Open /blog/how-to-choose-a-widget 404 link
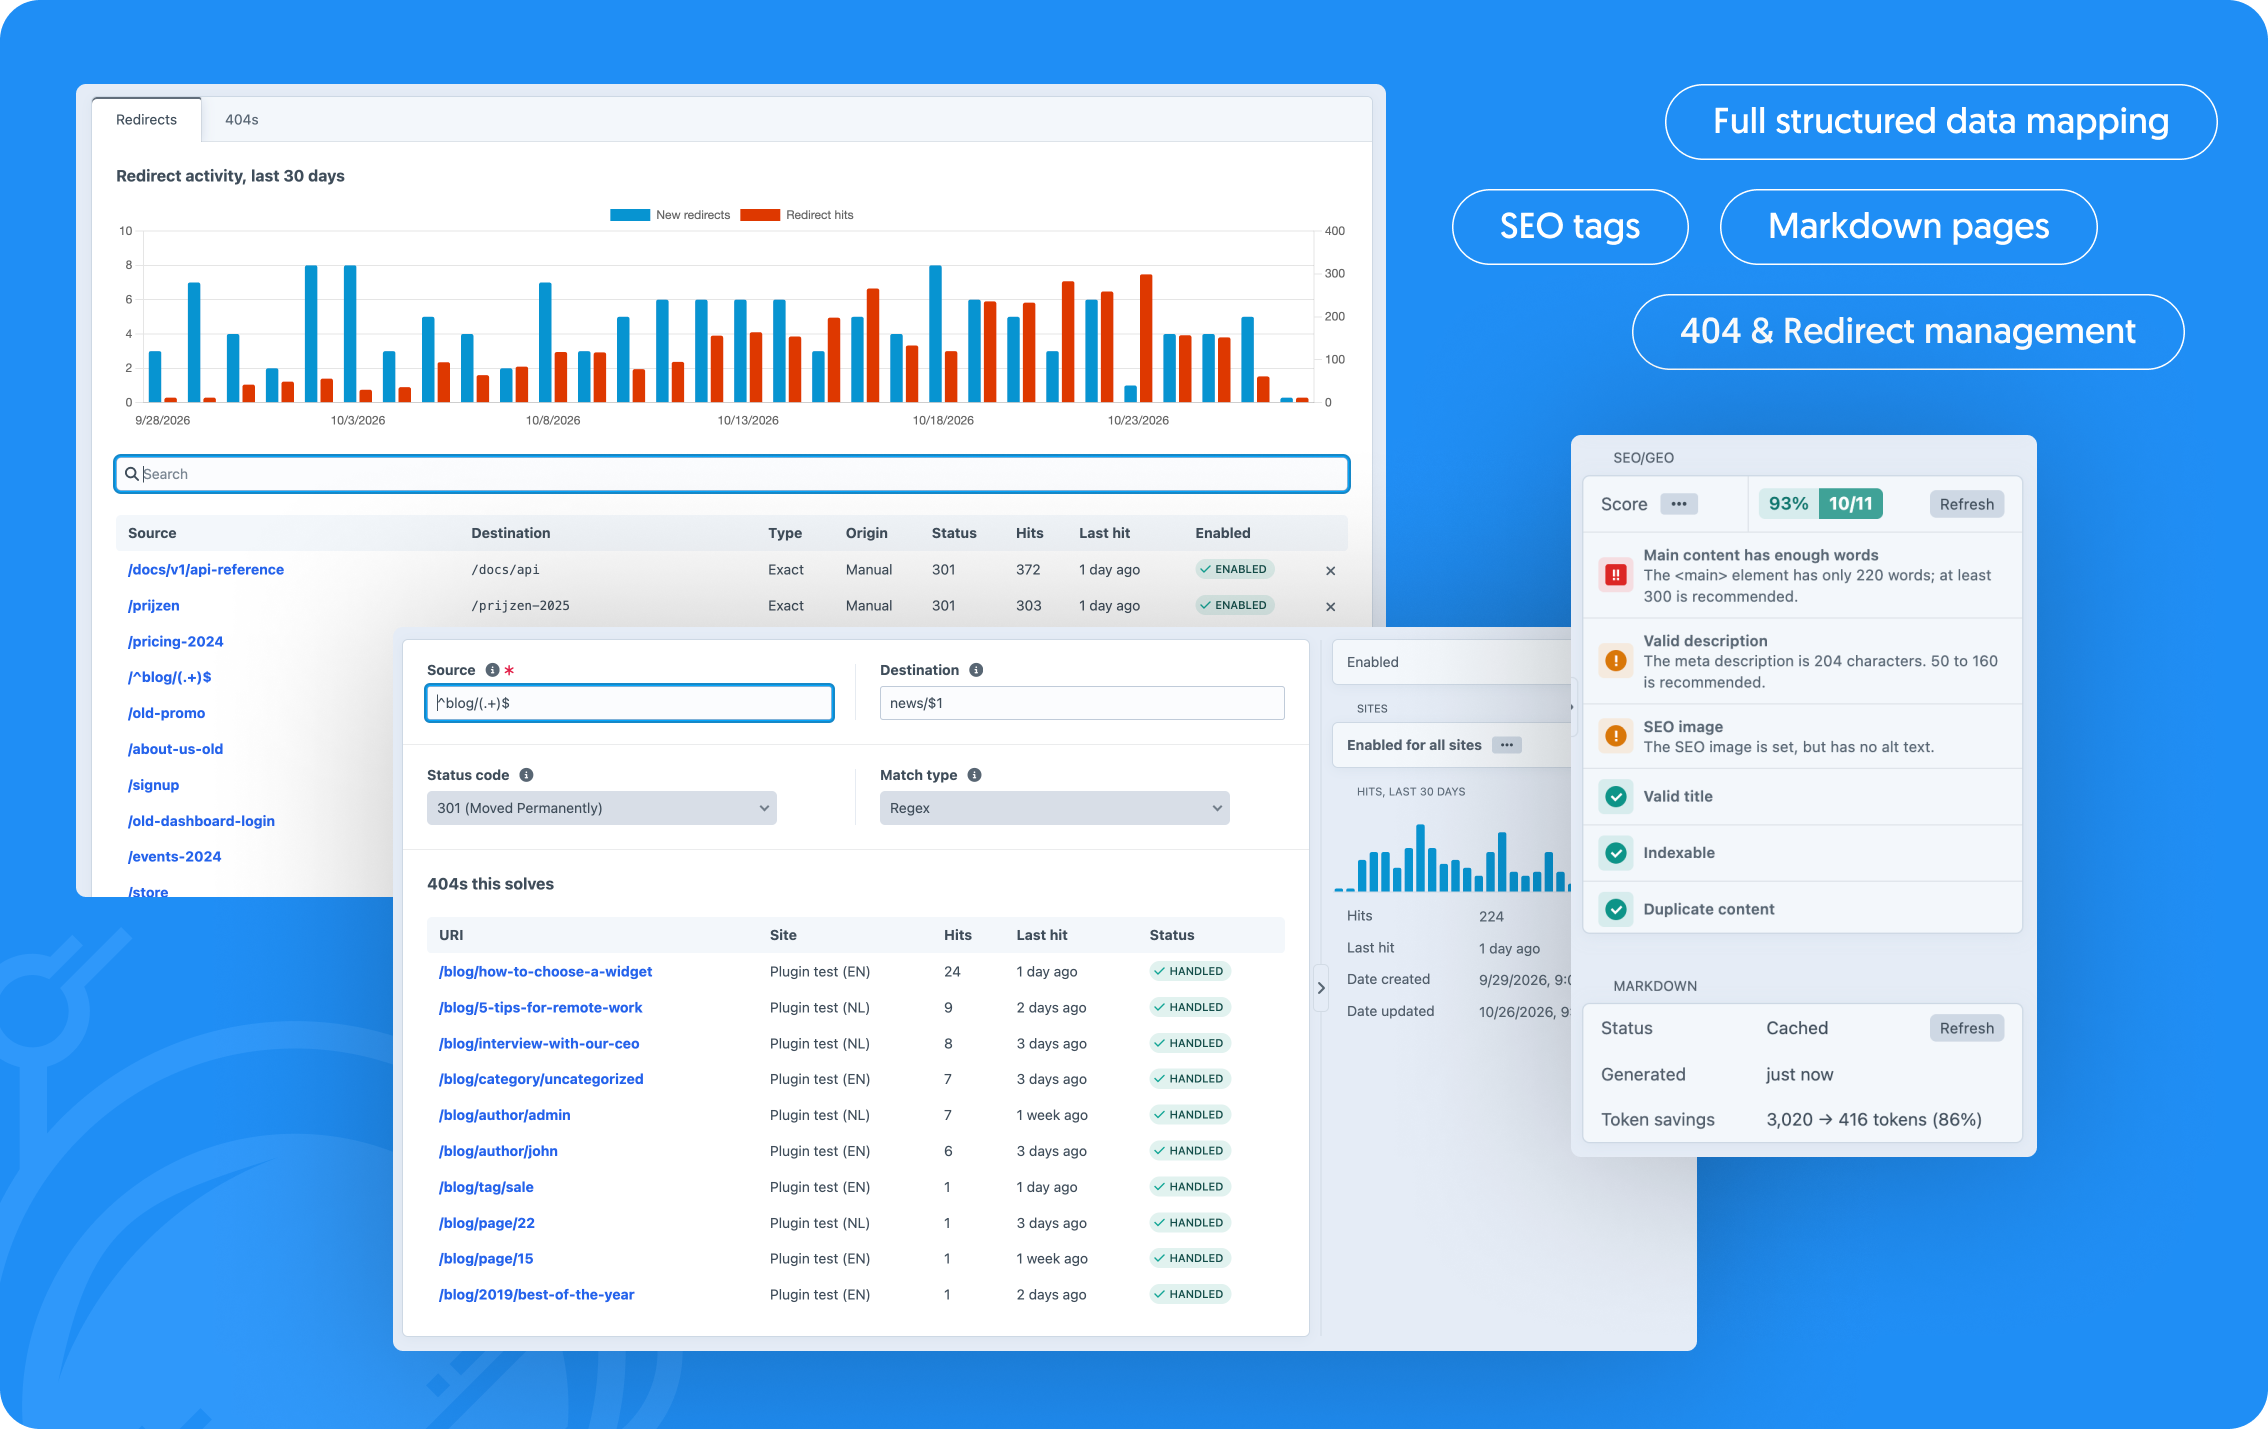Viewport: 2268px width, 1429px height. [x=545, y=972]
